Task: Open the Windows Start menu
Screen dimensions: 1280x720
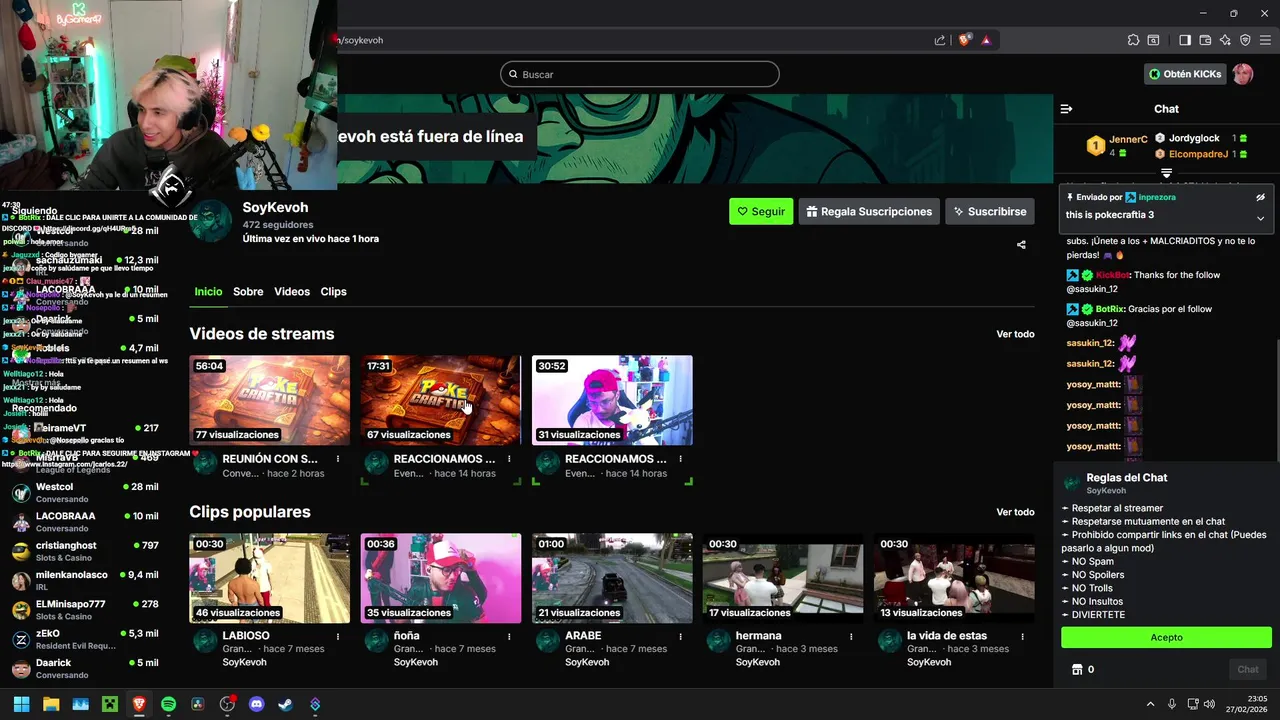Action: click(21, 704)
